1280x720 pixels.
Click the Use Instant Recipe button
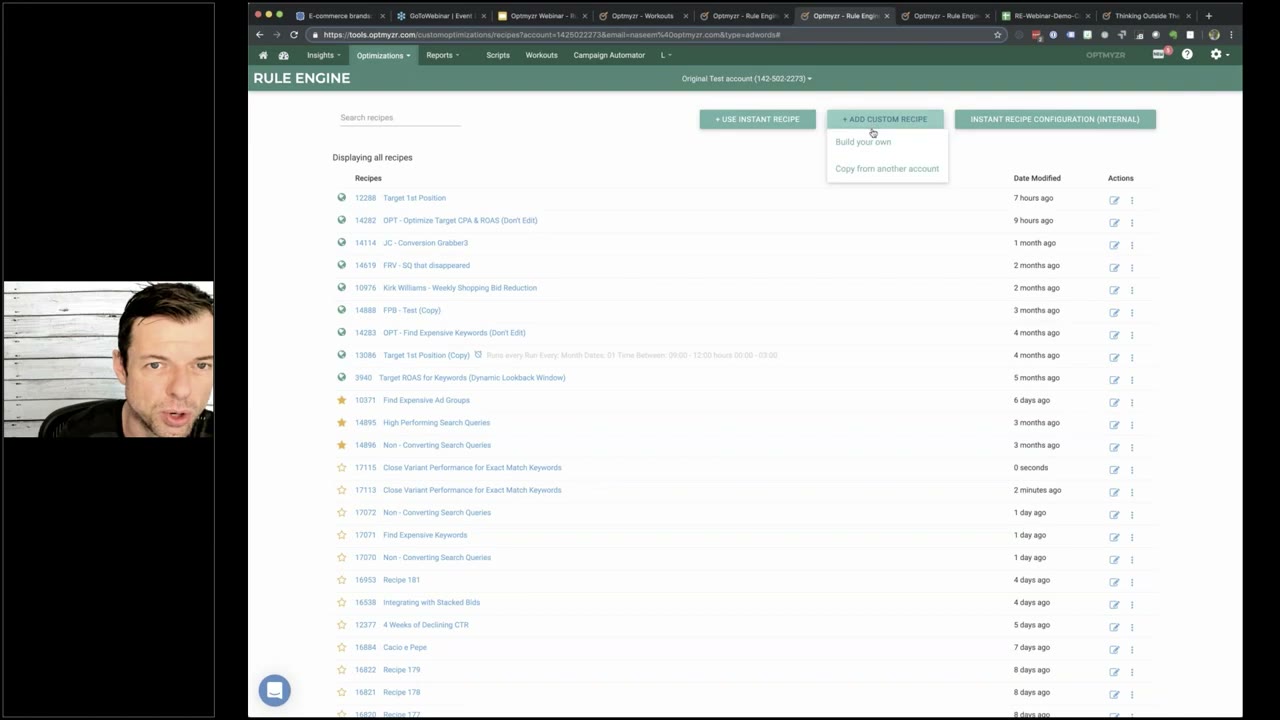(757, 119)
